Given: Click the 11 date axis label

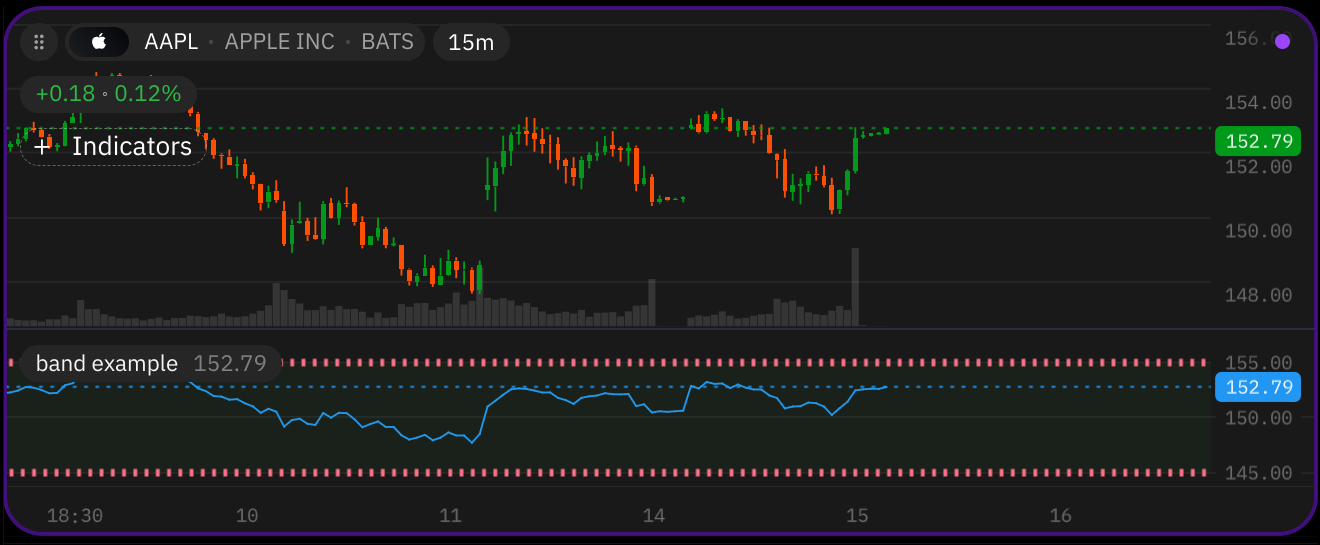Looking at the screenshot, I should [451, 516].
